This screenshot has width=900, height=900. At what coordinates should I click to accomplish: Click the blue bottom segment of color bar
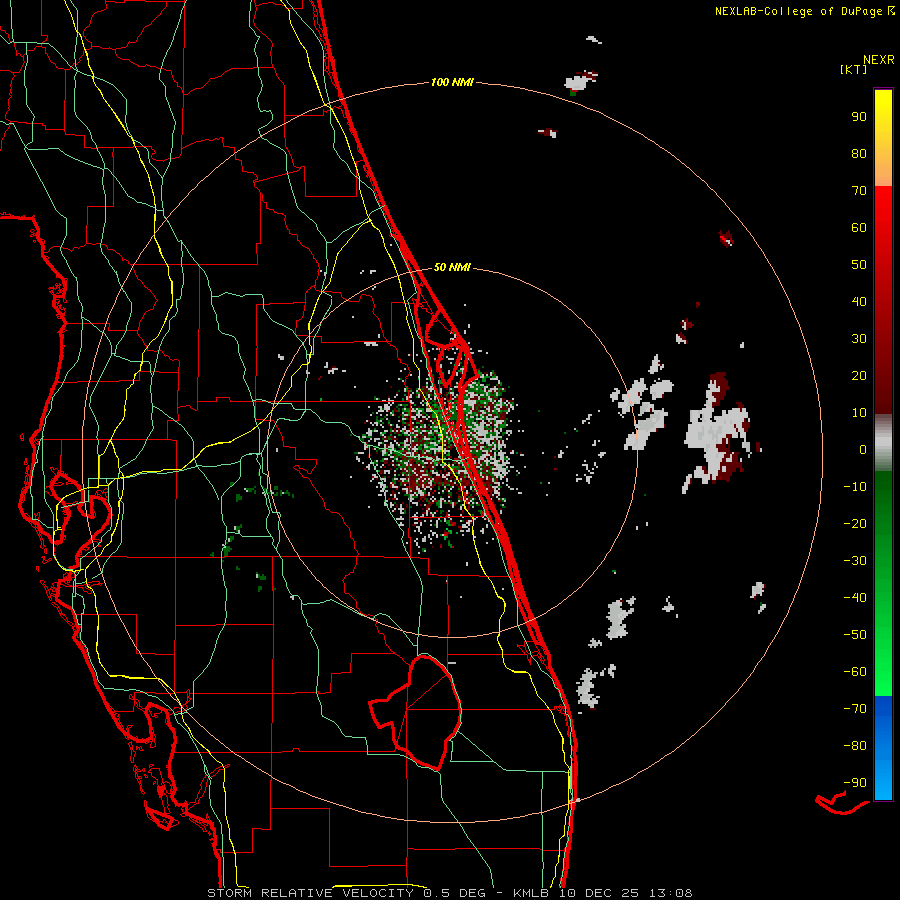pyautogui.click(x=883, y=747)
